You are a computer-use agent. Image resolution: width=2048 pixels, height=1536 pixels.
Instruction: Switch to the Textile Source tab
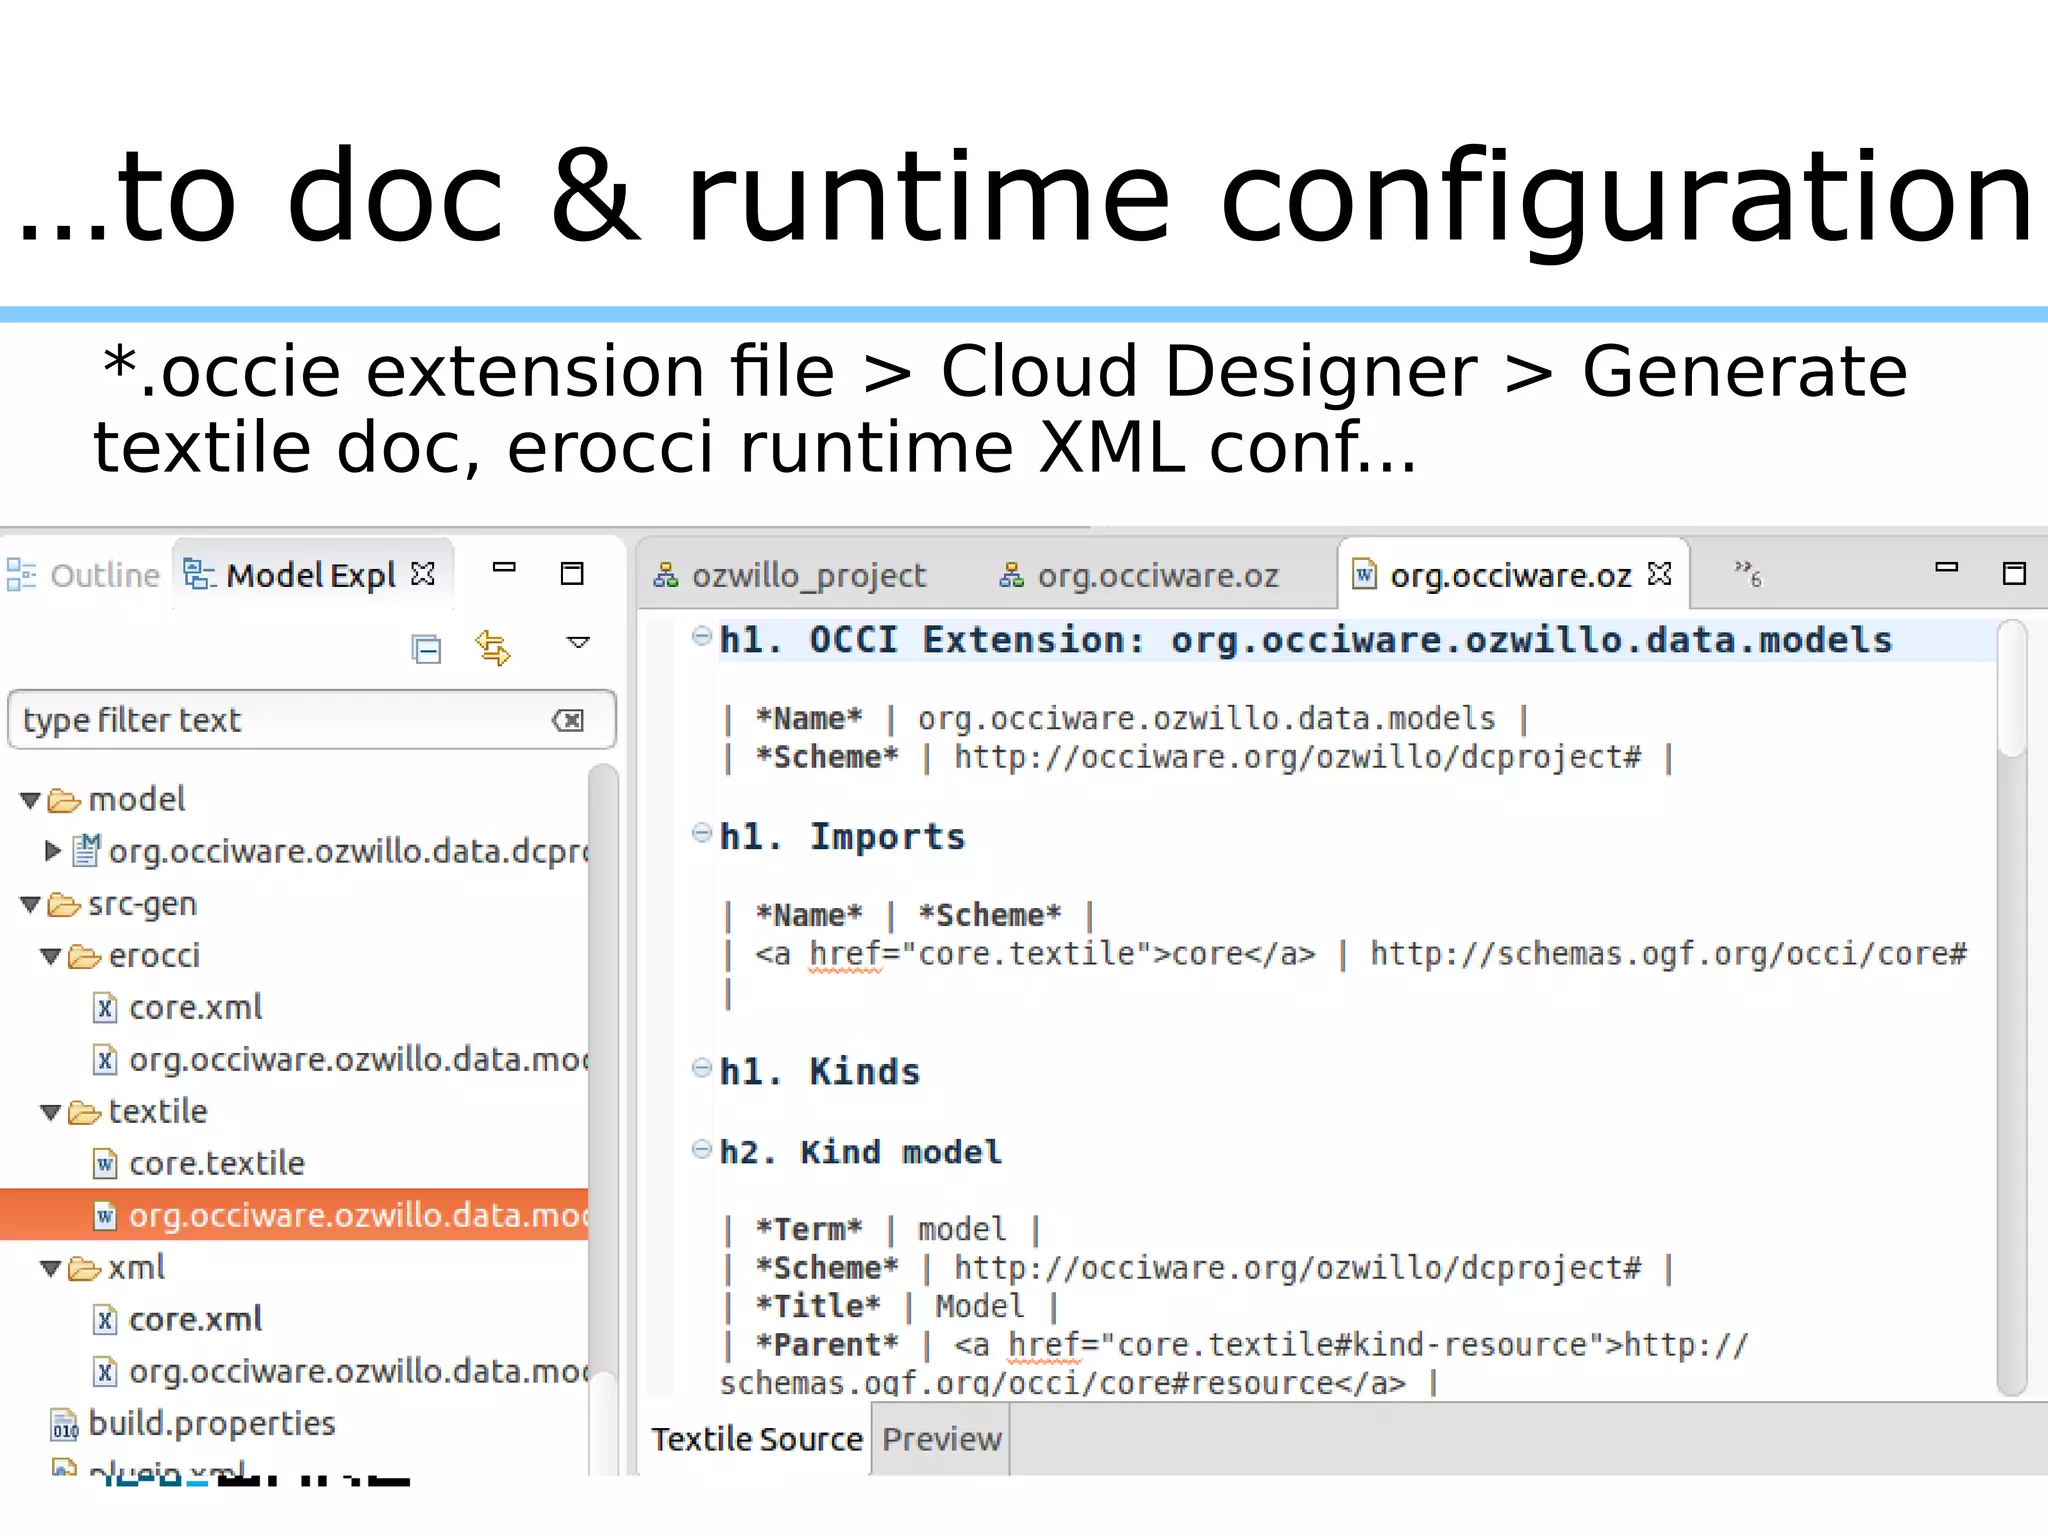pyautogui.click(x=756, y=1439)
